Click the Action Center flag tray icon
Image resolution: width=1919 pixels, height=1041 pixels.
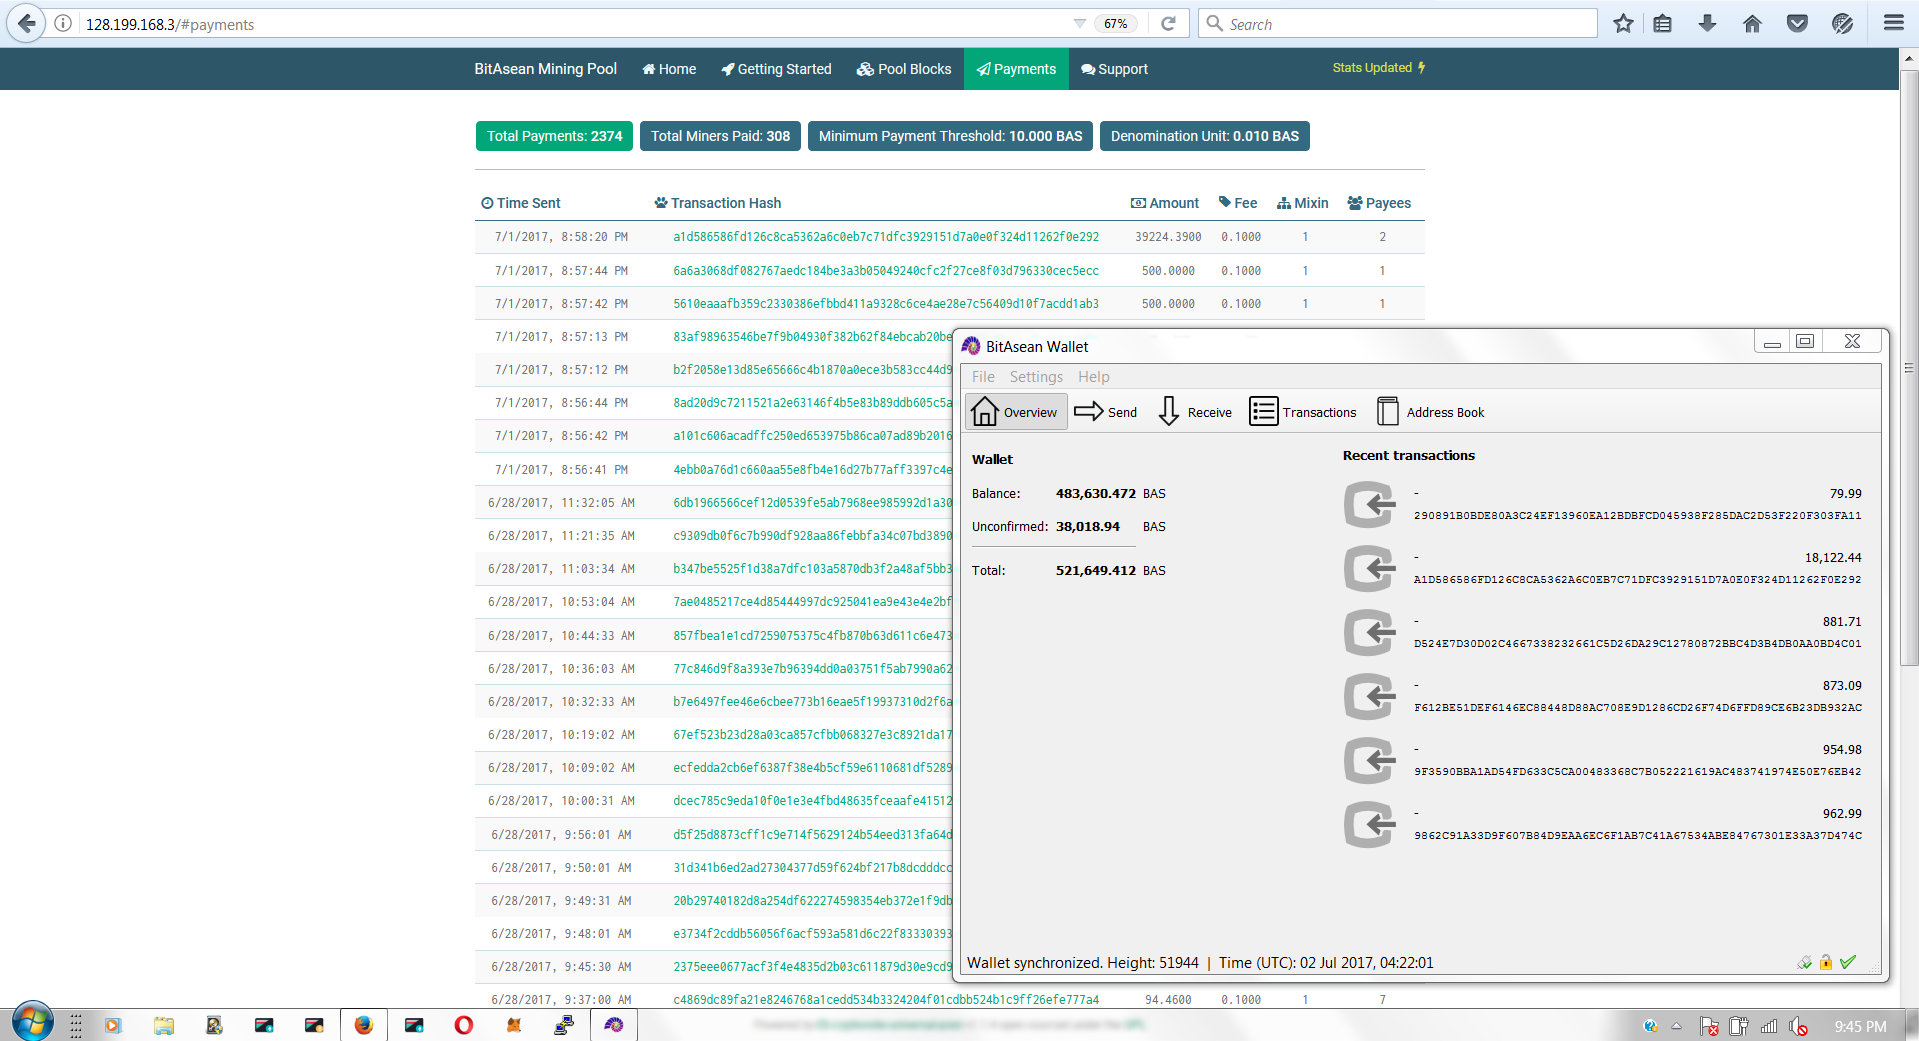point(1709,1026)
